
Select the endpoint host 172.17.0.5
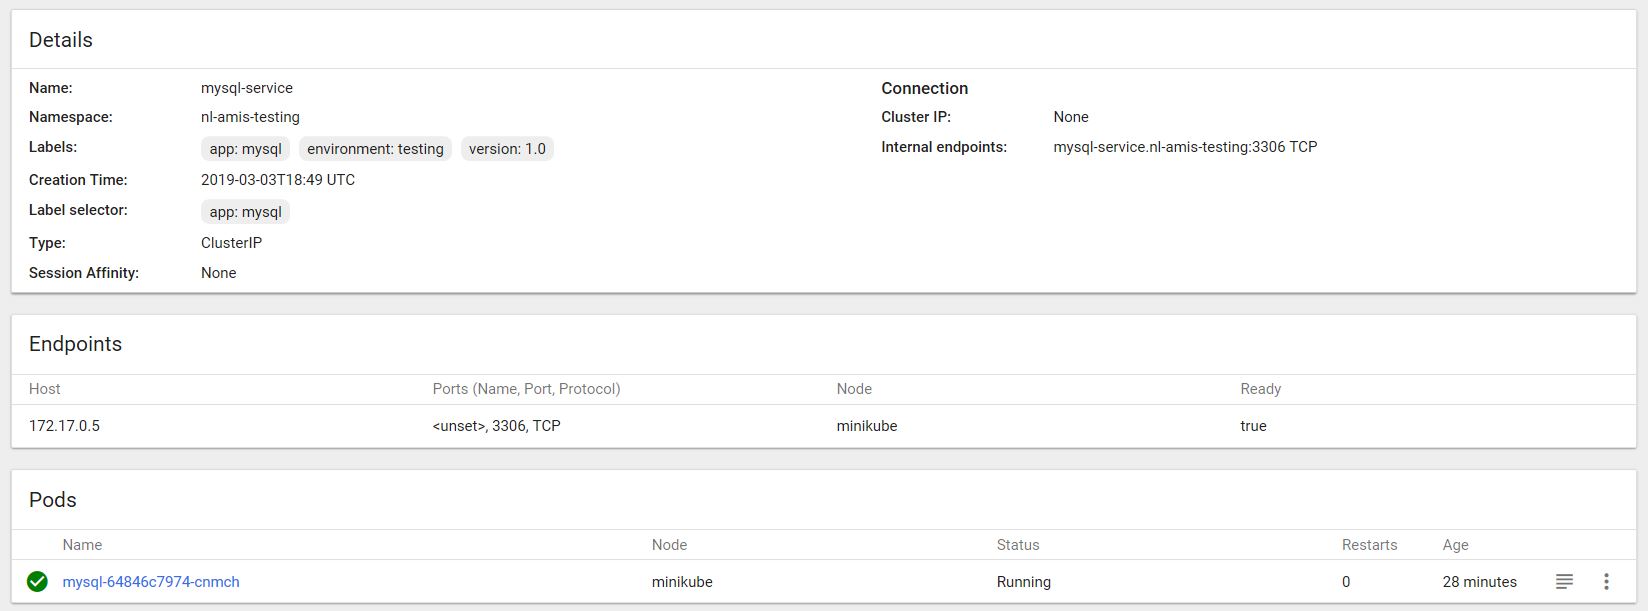(64, 426)
